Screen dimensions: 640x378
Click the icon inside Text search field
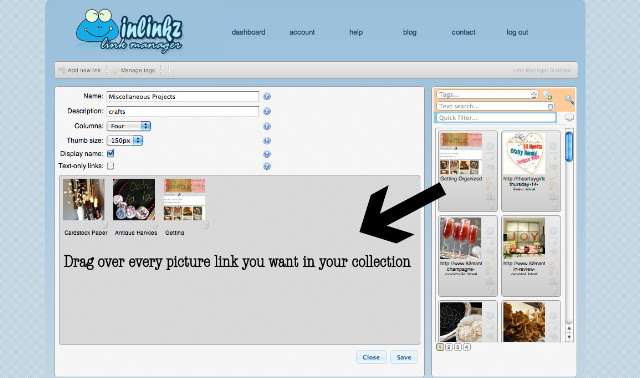[550, 106]
